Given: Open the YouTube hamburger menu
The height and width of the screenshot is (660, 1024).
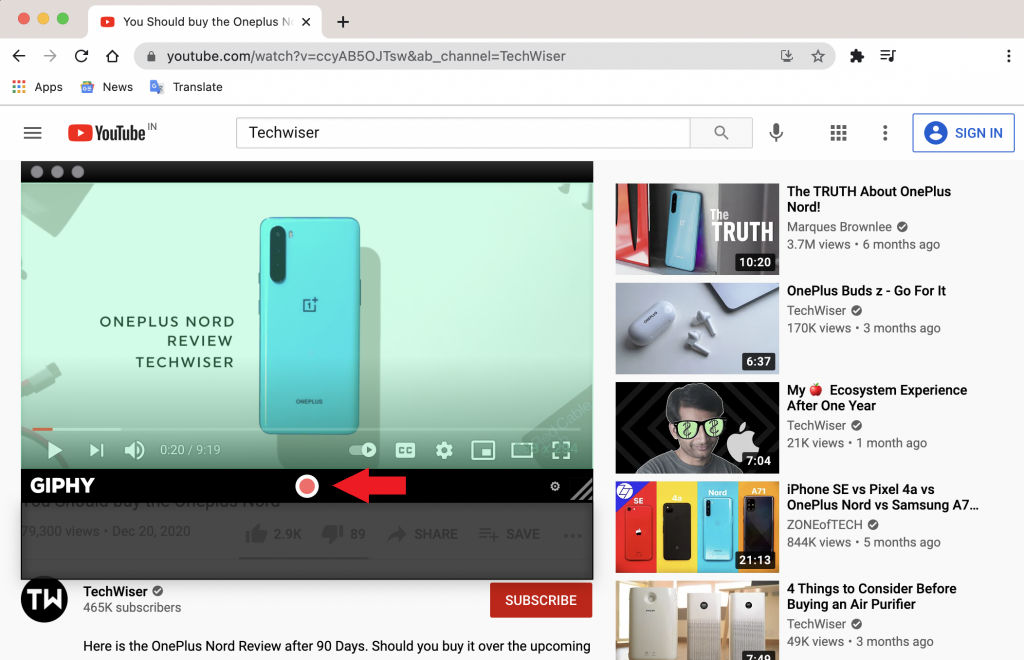Looking at the screenshot, I should pos(33,133).
